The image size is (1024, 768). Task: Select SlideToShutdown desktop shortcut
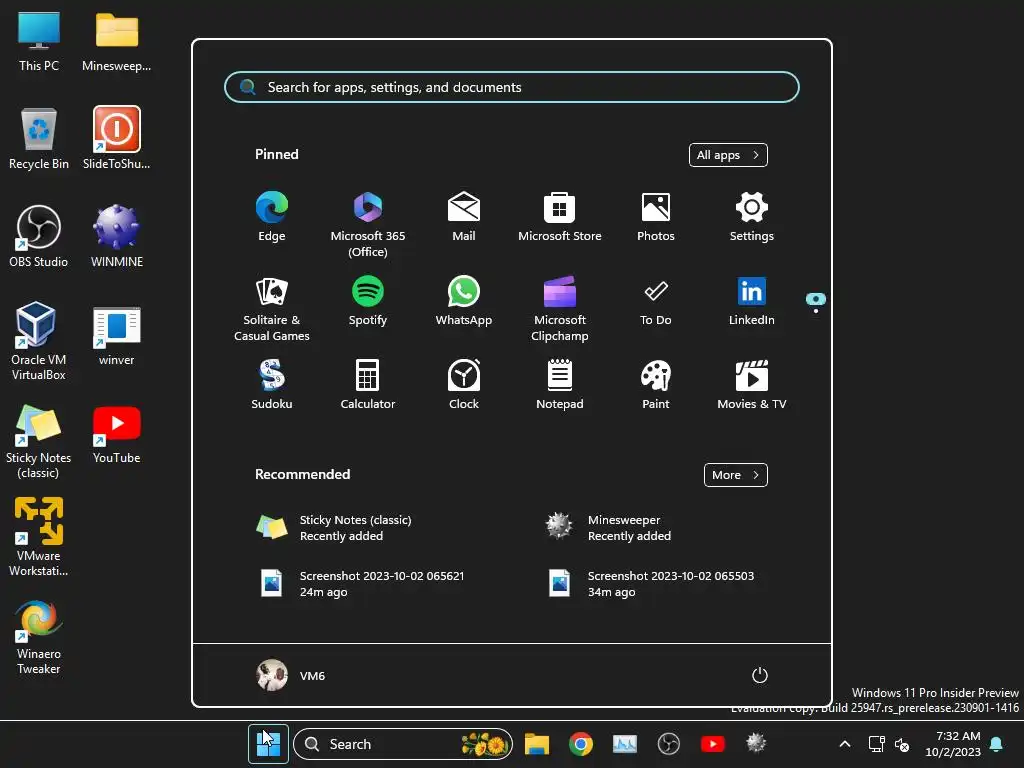coord(117,138)
